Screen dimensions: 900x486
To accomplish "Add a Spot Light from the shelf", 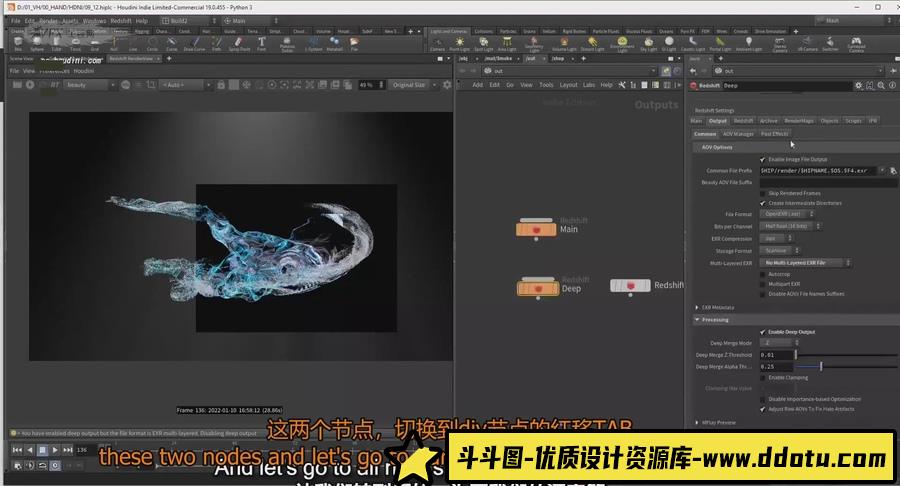I will click(x=483, y=44).
